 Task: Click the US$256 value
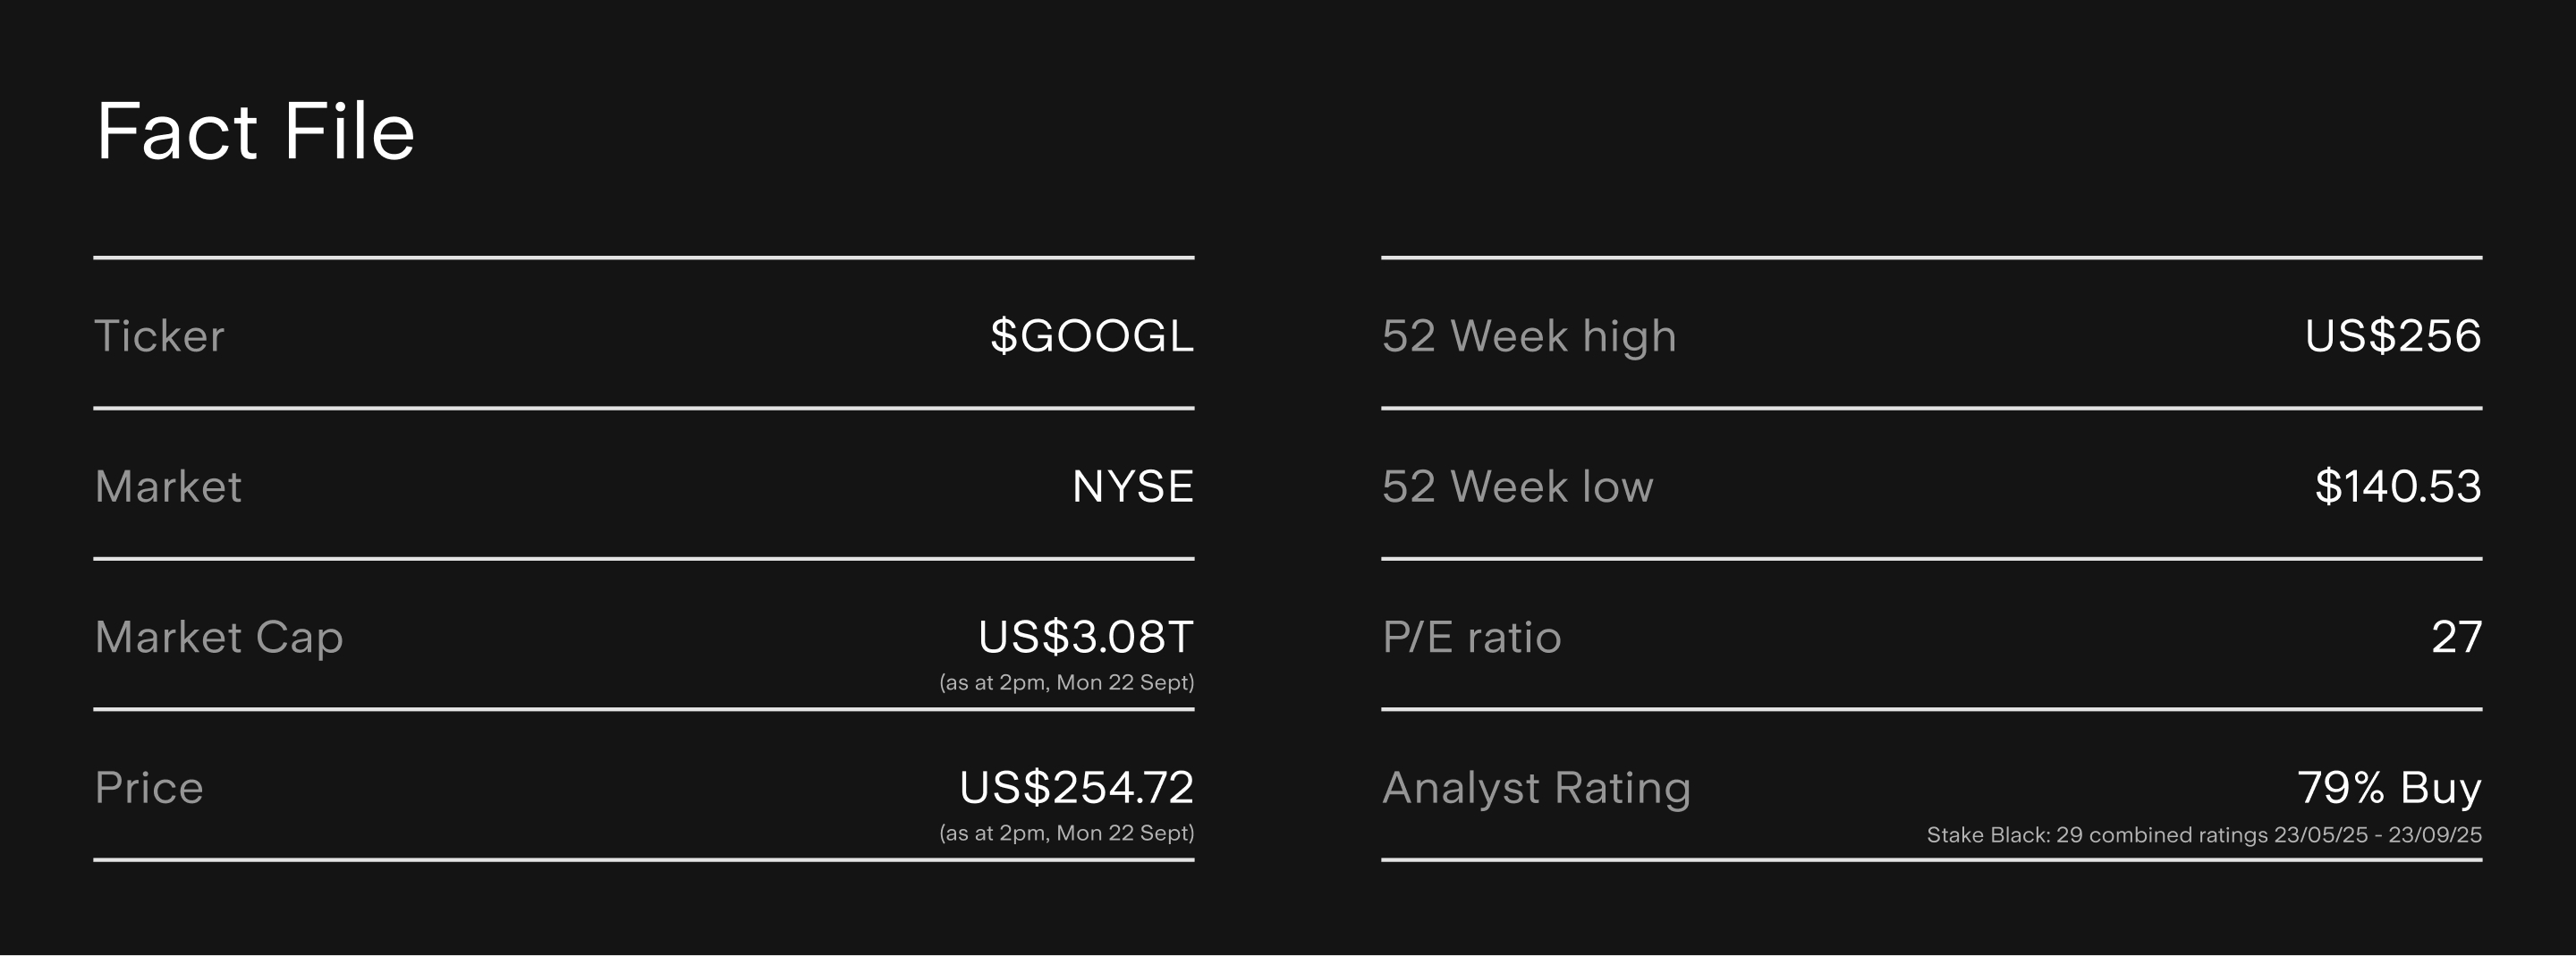2392,336
